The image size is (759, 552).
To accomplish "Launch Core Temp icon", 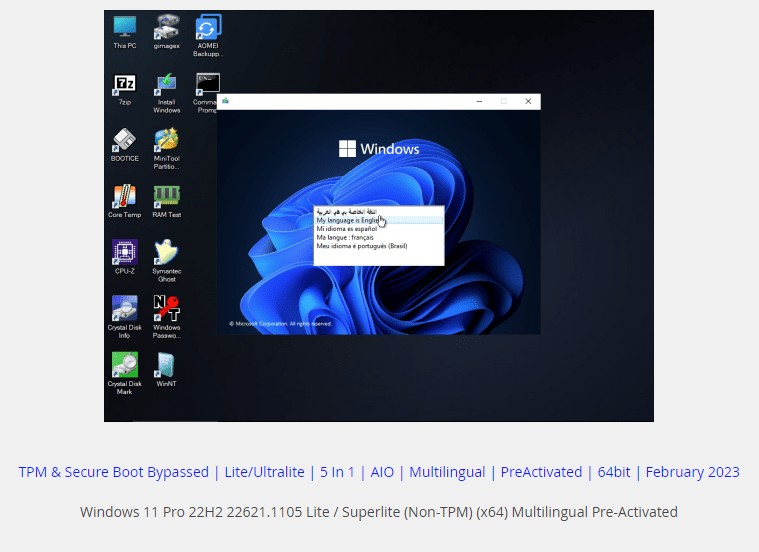I will [124, 201].
